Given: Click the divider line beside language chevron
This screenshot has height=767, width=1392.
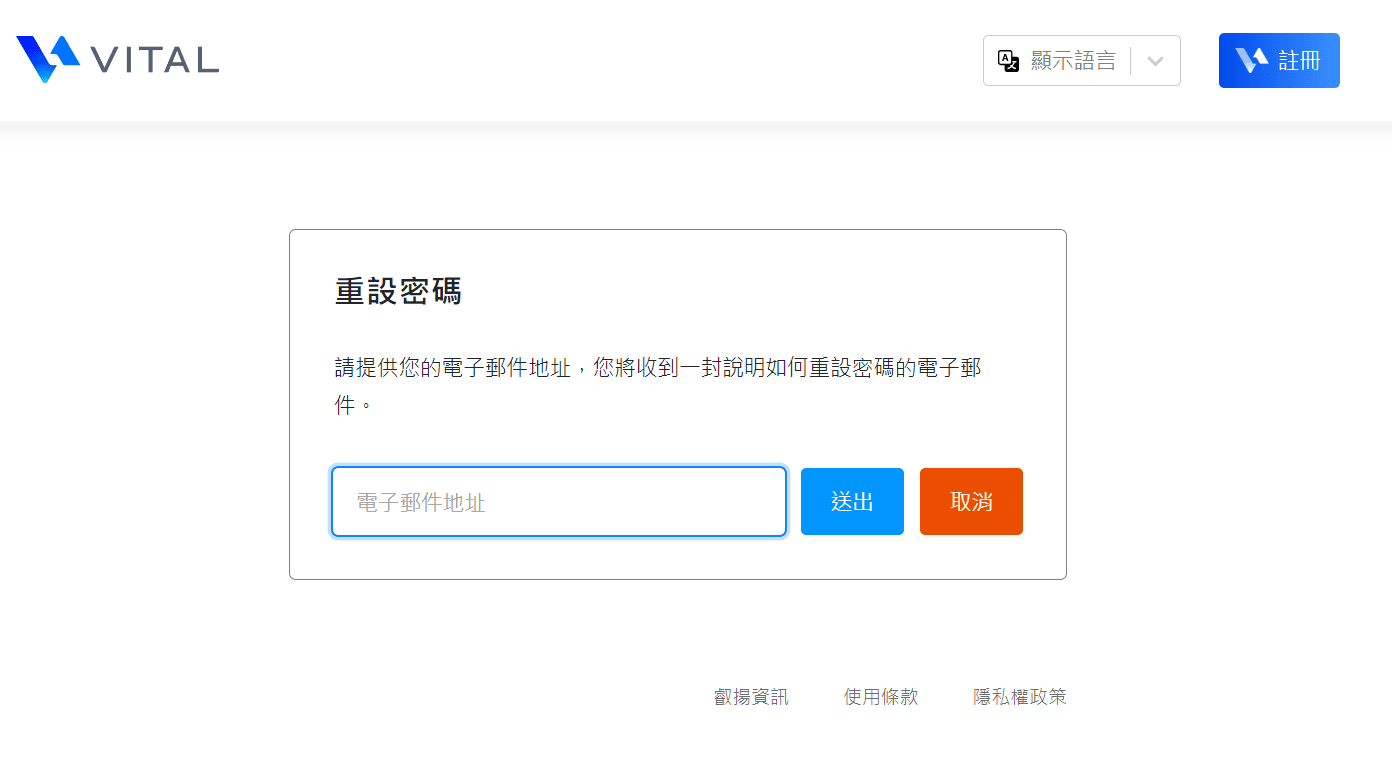Looking at the screenshot, I should [x=1131, y=61].
